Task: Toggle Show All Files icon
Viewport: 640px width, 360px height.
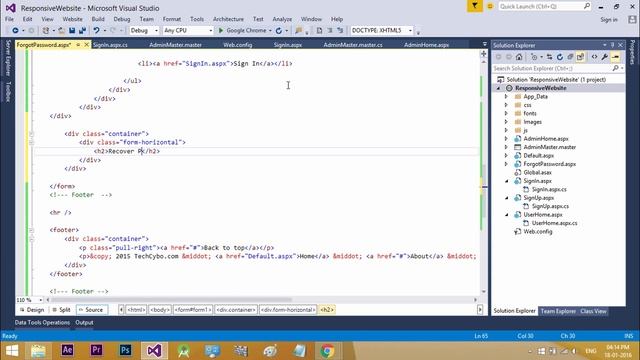Action: [580, 57]
